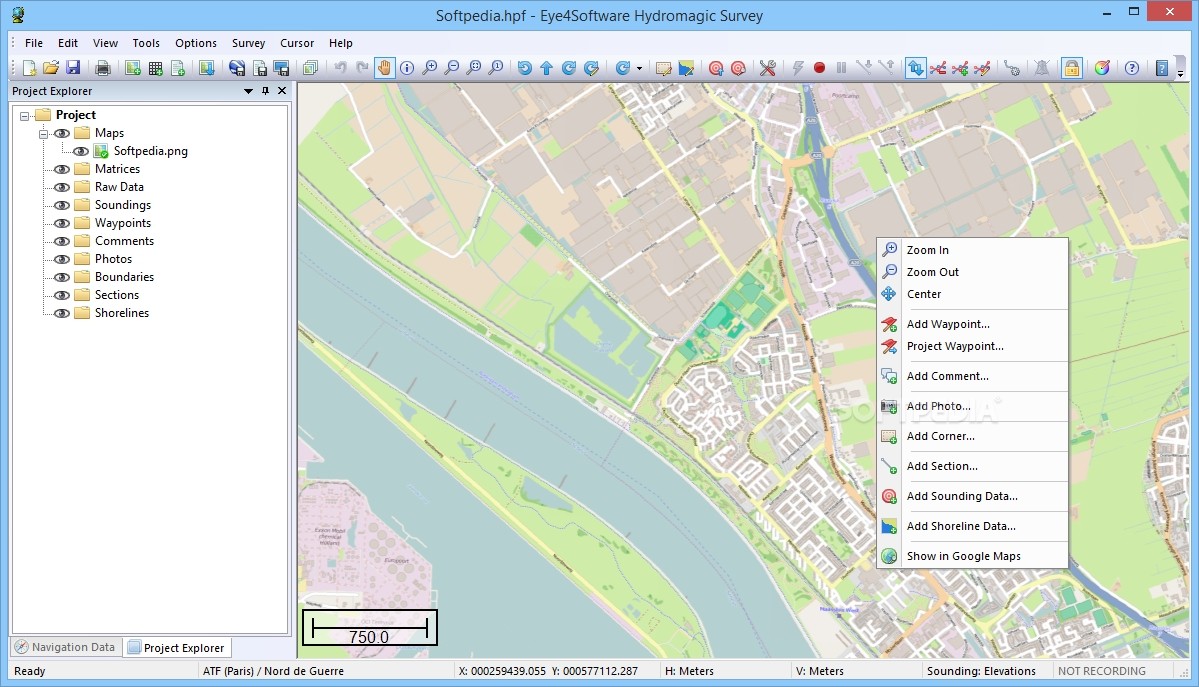Click the blue question mark help icon
Screen dimensions: 1199x687
1132,68
